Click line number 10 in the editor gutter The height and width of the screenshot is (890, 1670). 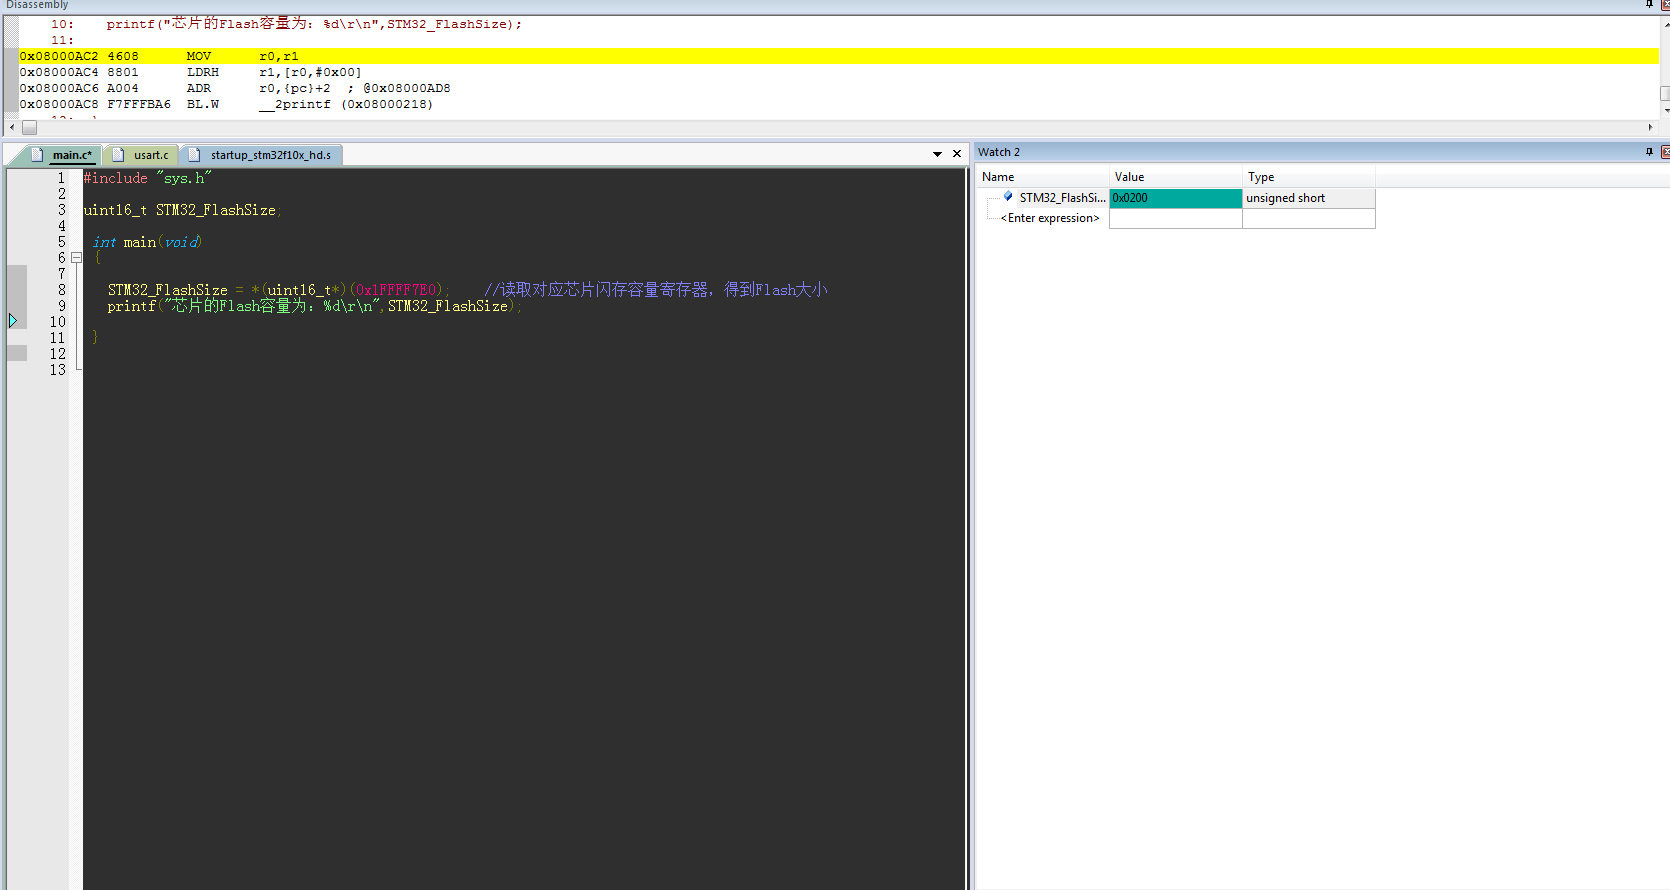(x=58, y=322)
